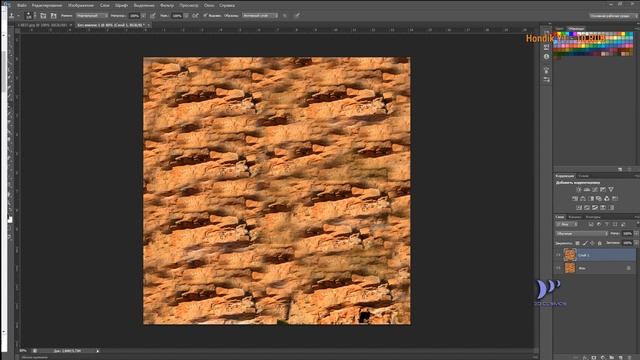Add a Hue/Saturation adjustment layer
This screenshot has width=640, height=360.
point(575,198)
